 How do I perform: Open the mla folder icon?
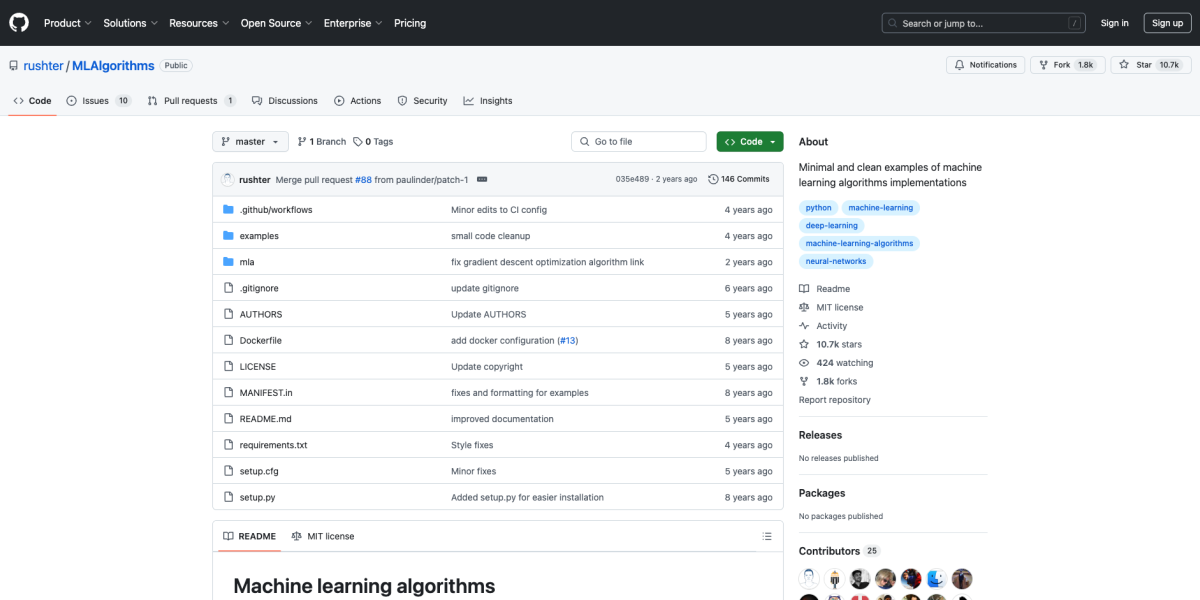[228, 261]
